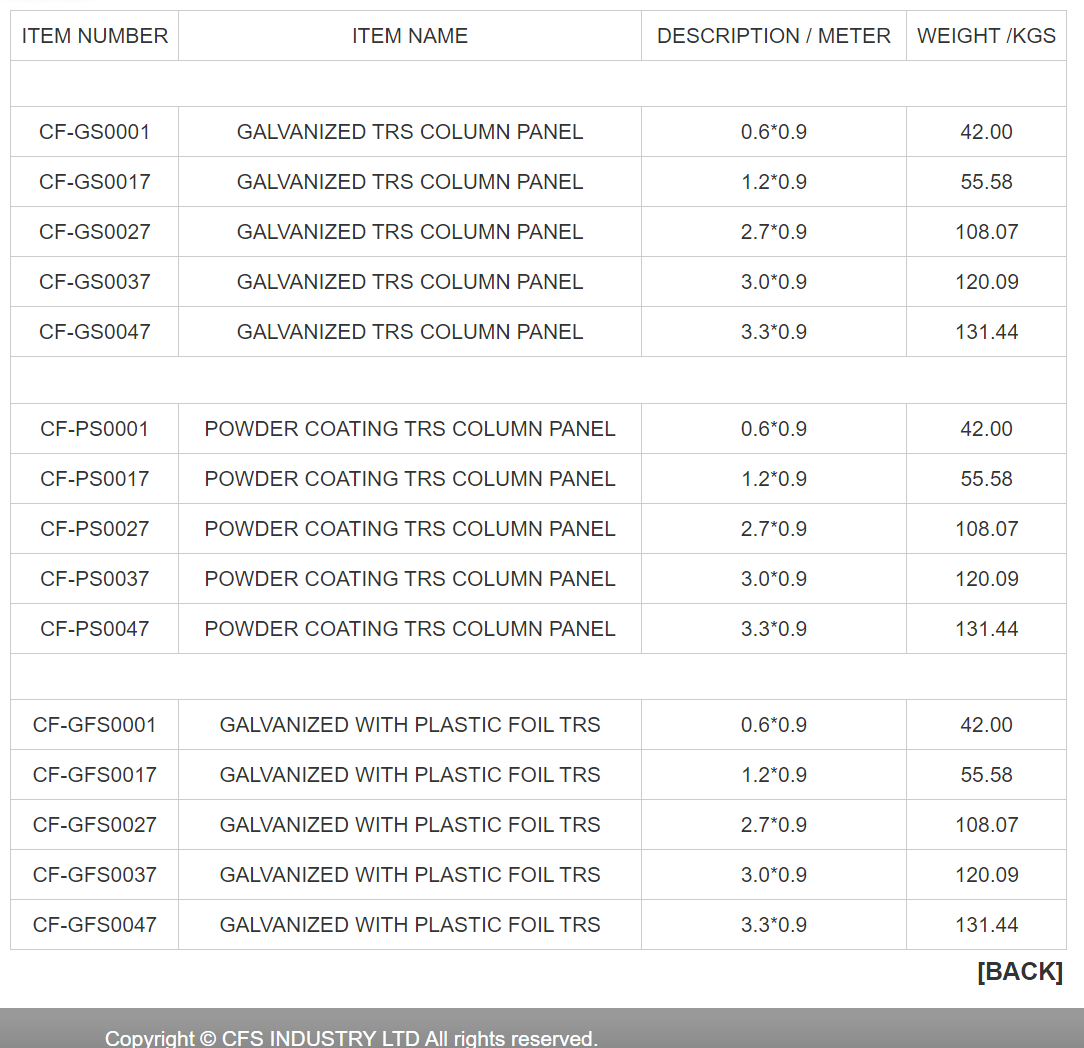The height and width of the screenshot is (1048, 1084).
Task: Click item number CF-PS0037
Action: (x=95, y=579)
